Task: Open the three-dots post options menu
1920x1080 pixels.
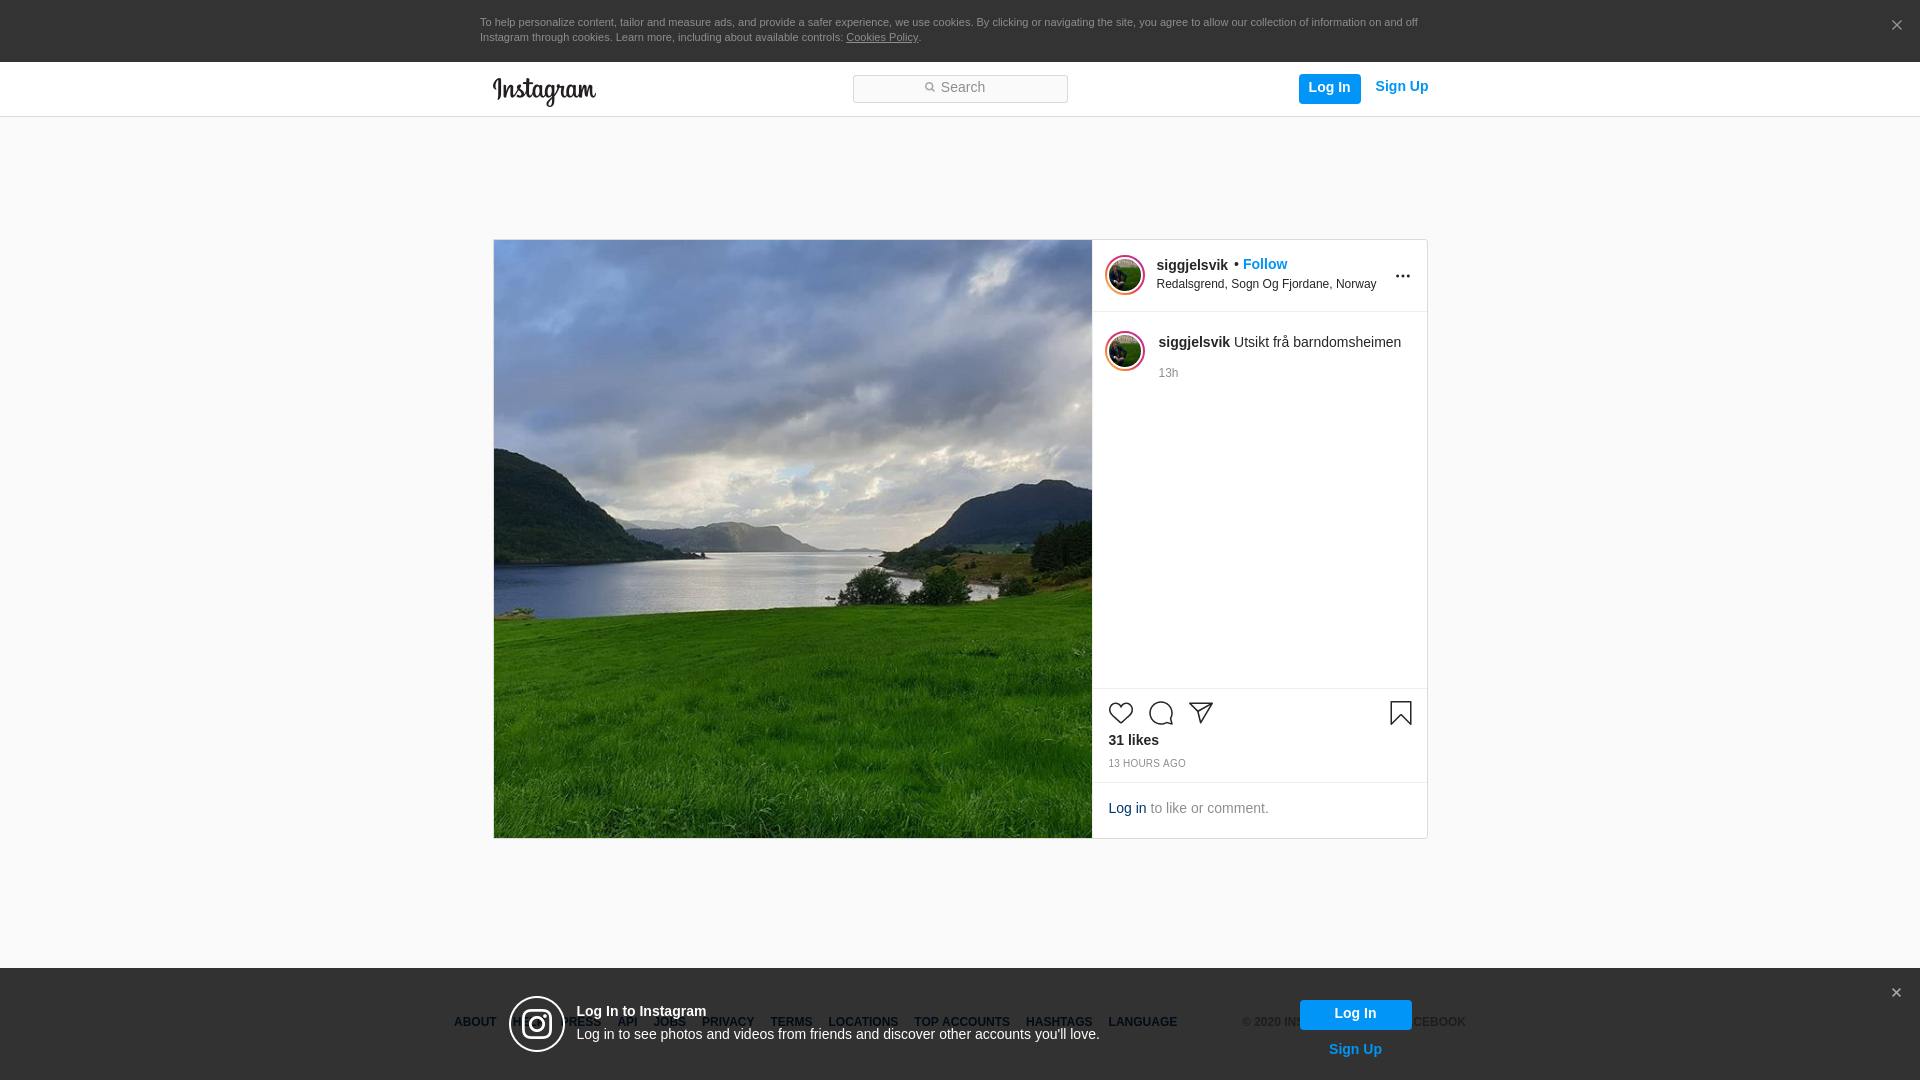Action: tap(1402, 277)
